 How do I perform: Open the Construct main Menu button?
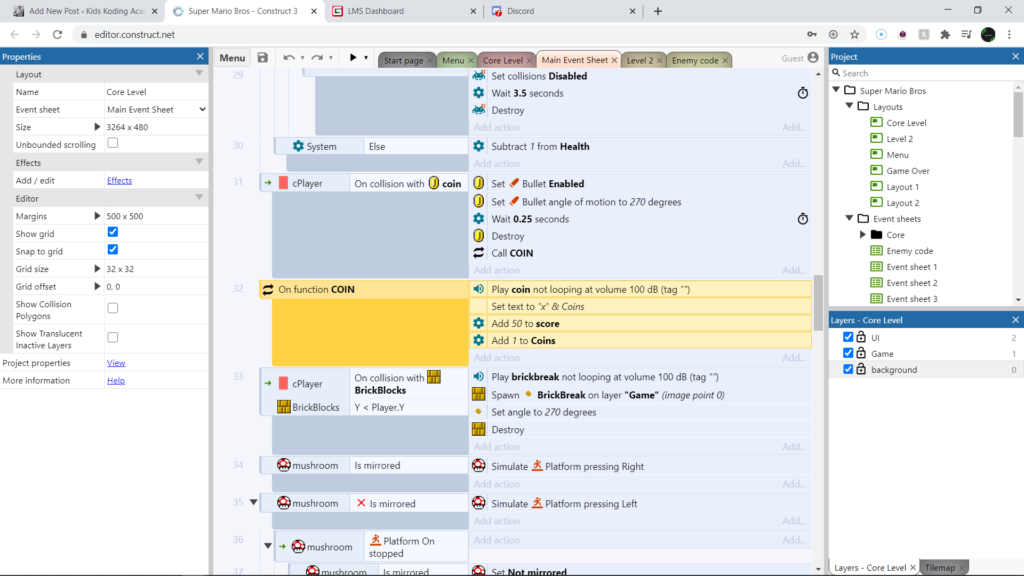point(232,57)
